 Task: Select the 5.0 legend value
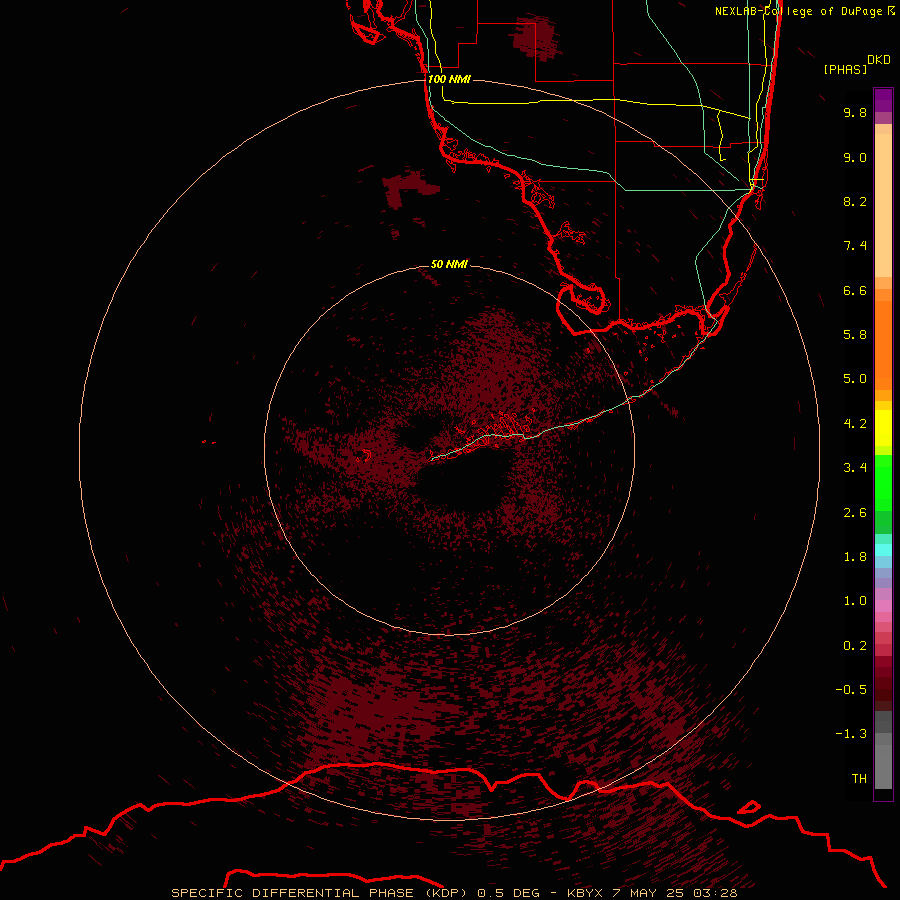click(x=855, y=379)
